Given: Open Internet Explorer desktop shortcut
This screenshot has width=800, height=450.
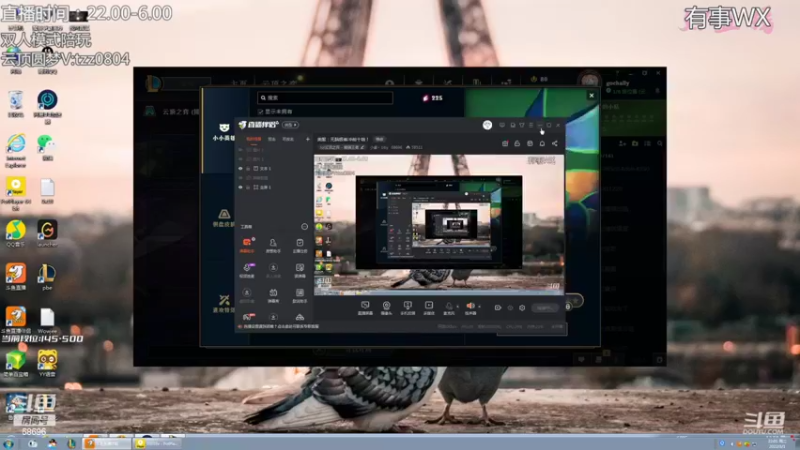Looking at the screenshot, I should [x=16, y=151].
